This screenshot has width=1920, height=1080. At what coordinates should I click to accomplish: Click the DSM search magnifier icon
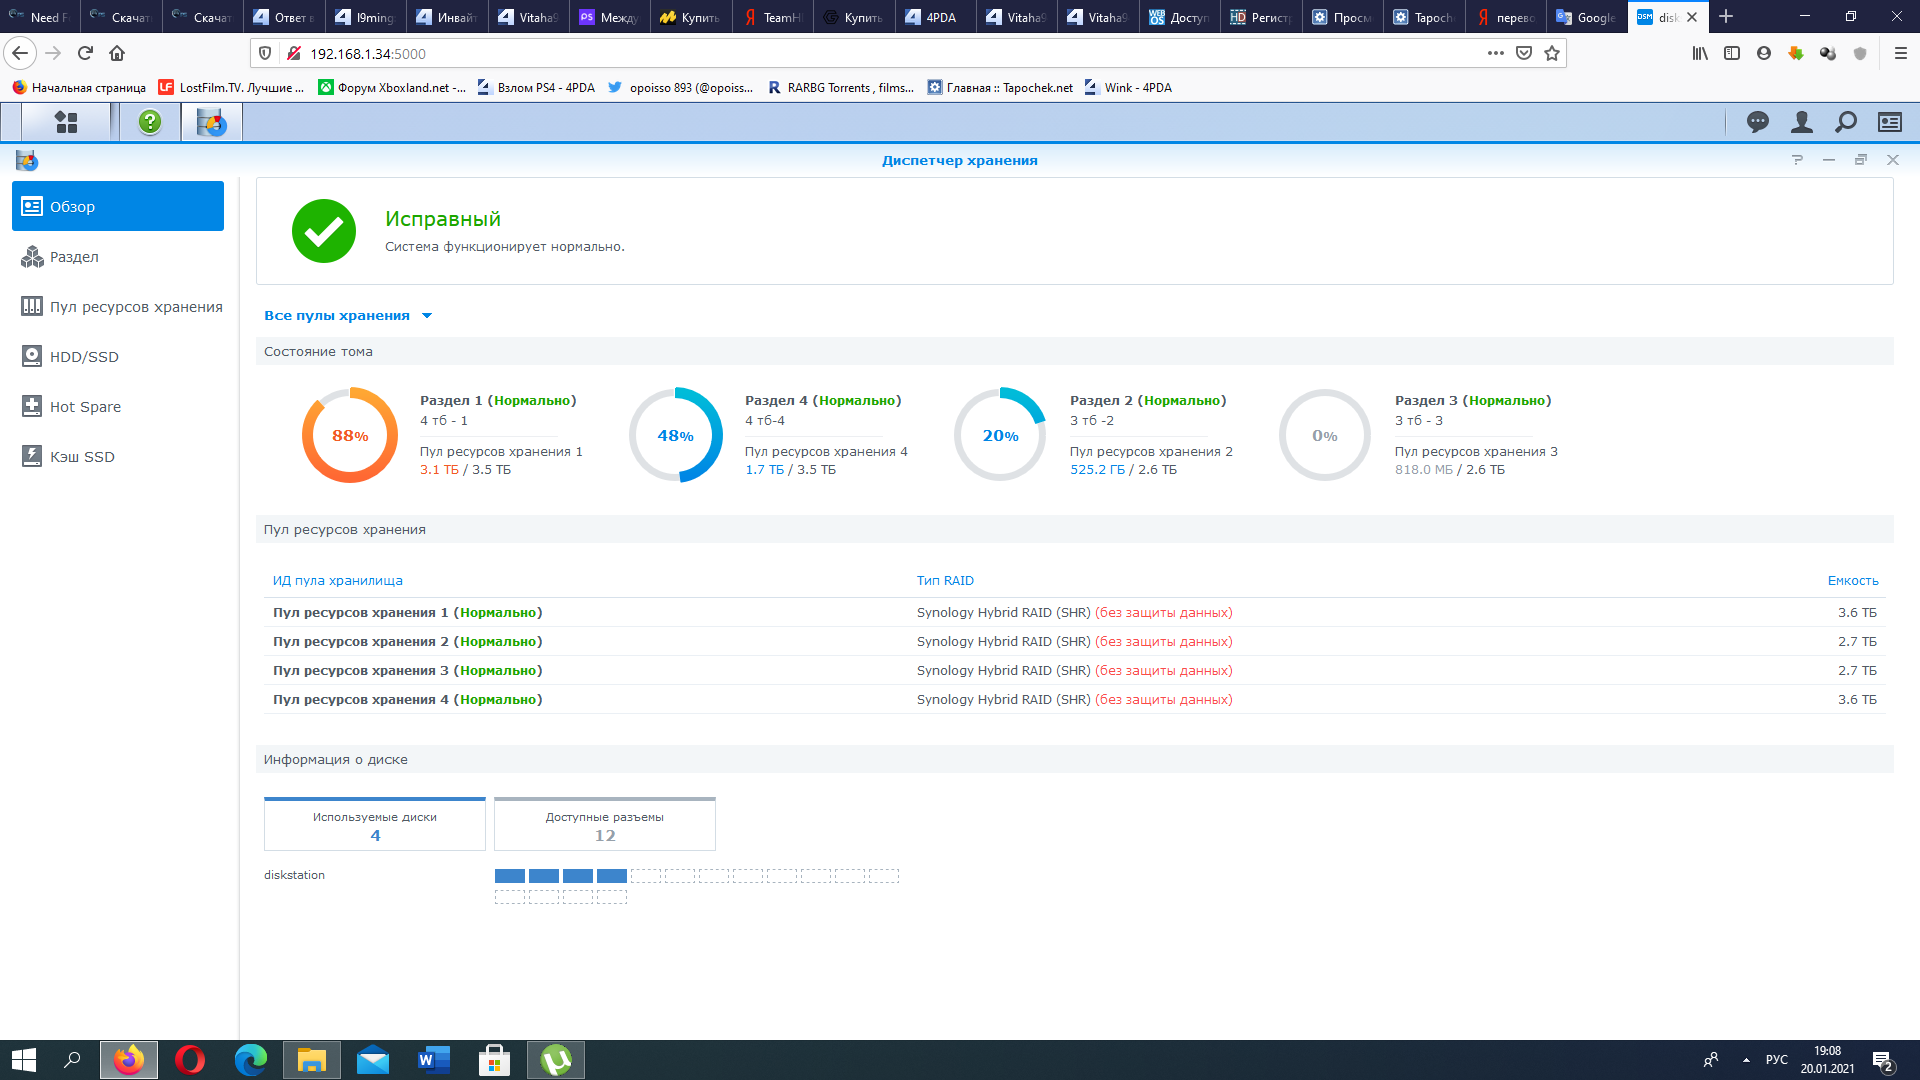1845,122
